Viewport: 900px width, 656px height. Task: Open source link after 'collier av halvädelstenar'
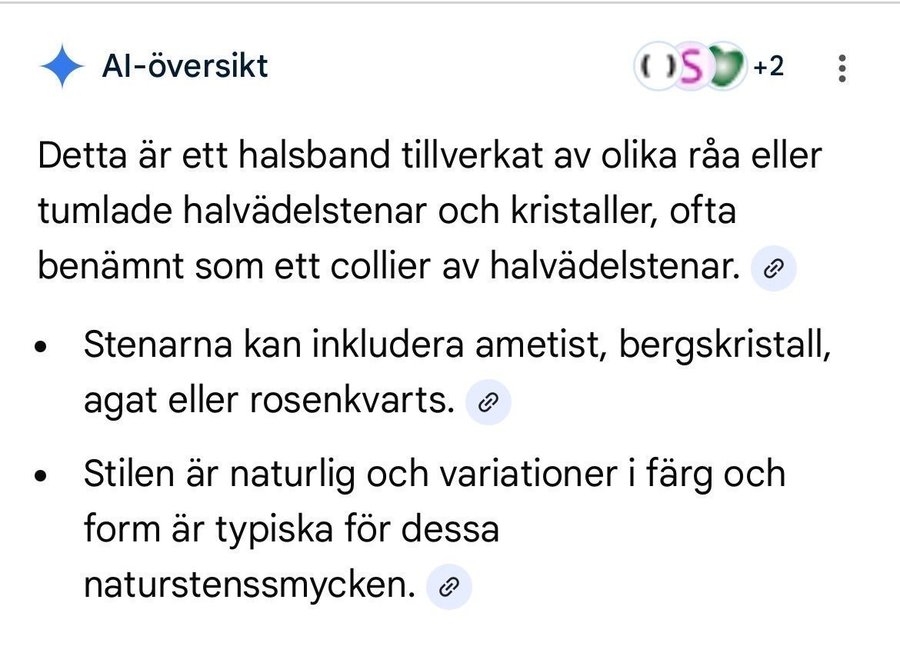pyautogui.click(x=773, y=268)
